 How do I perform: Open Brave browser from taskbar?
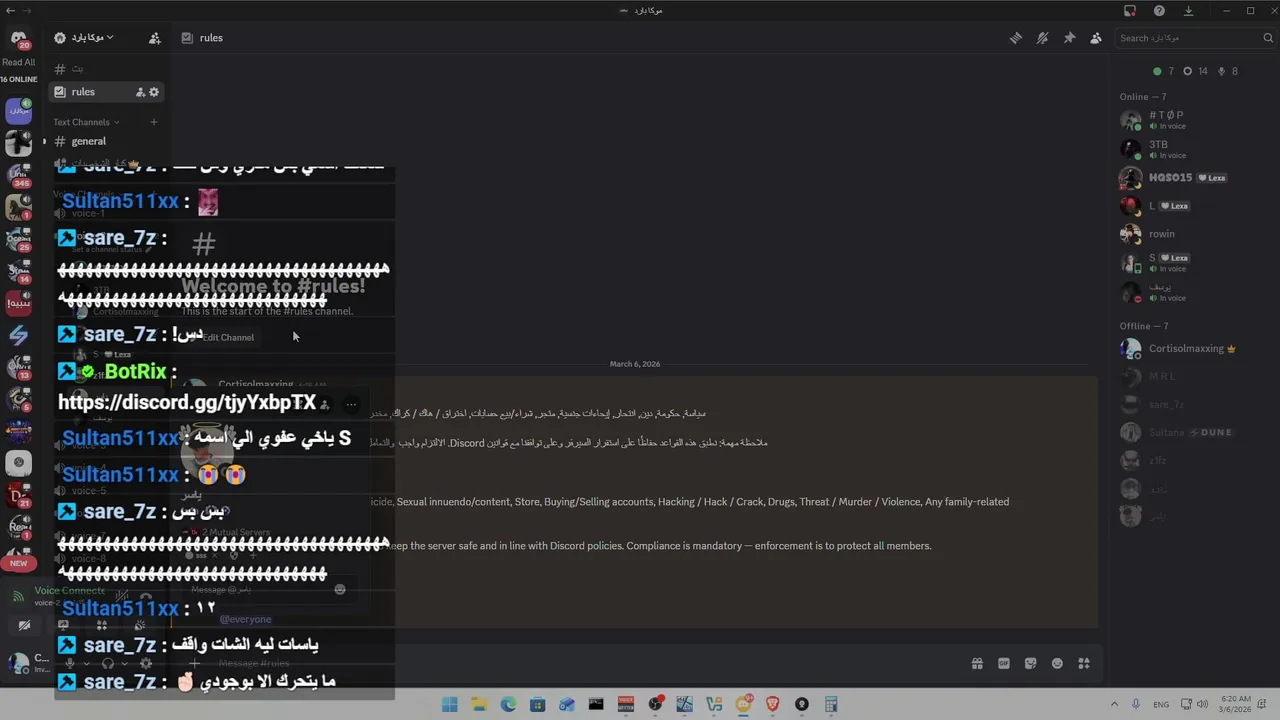(772, 704)
